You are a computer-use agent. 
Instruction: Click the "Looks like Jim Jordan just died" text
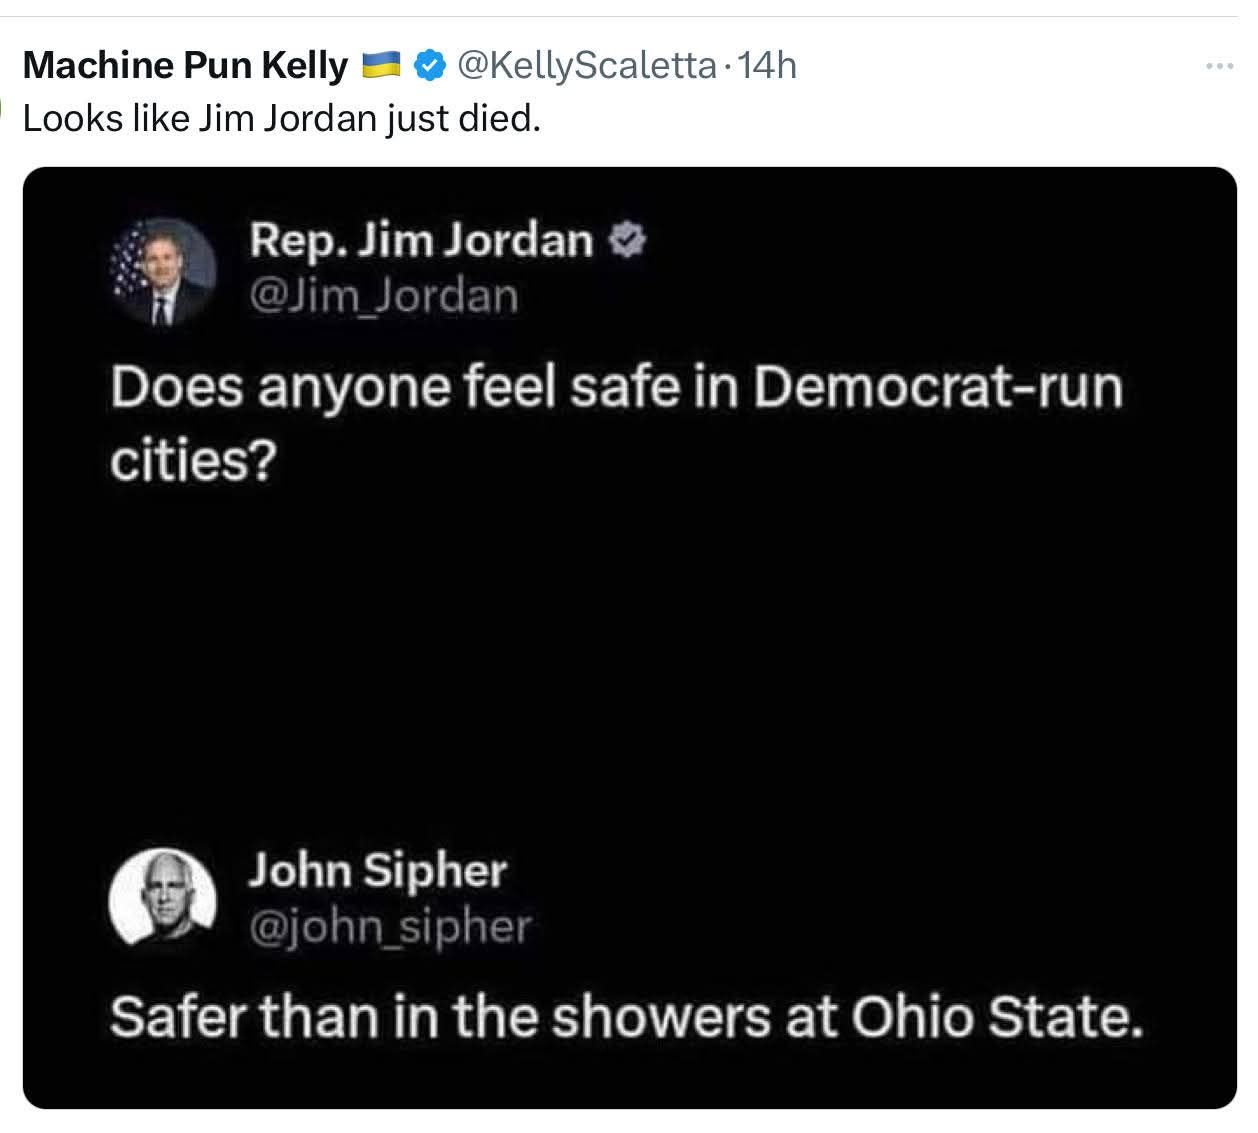pyautogui.click(x=281, y=119)
